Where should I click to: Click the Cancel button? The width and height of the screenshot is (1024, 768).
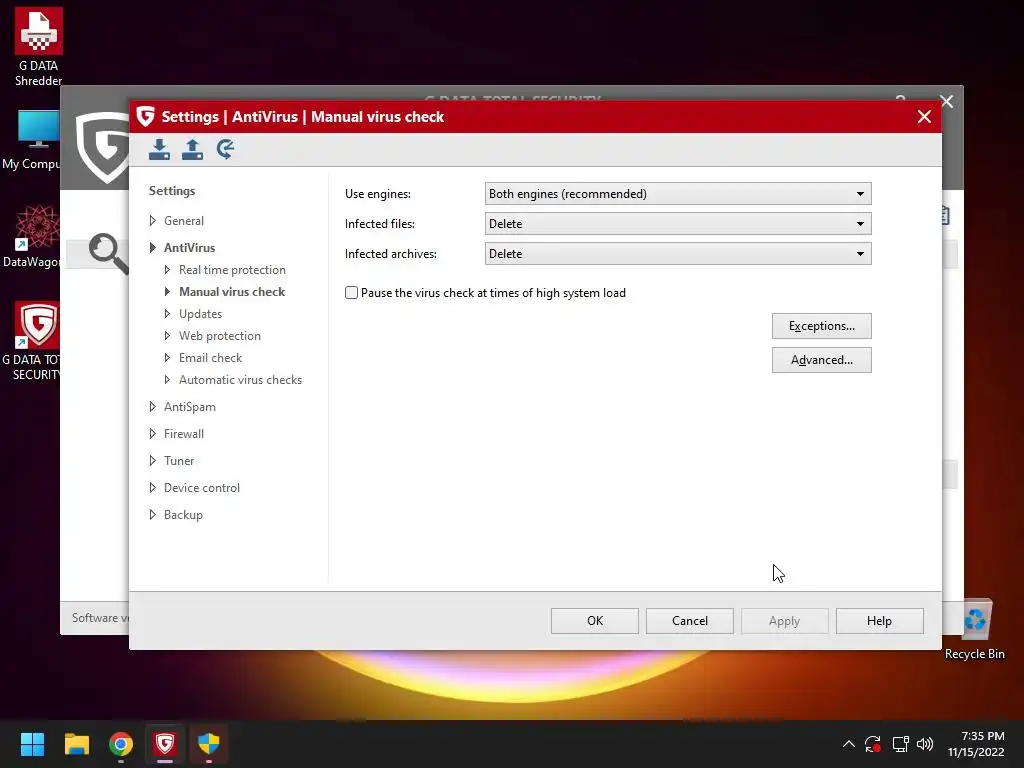[690, 621]
